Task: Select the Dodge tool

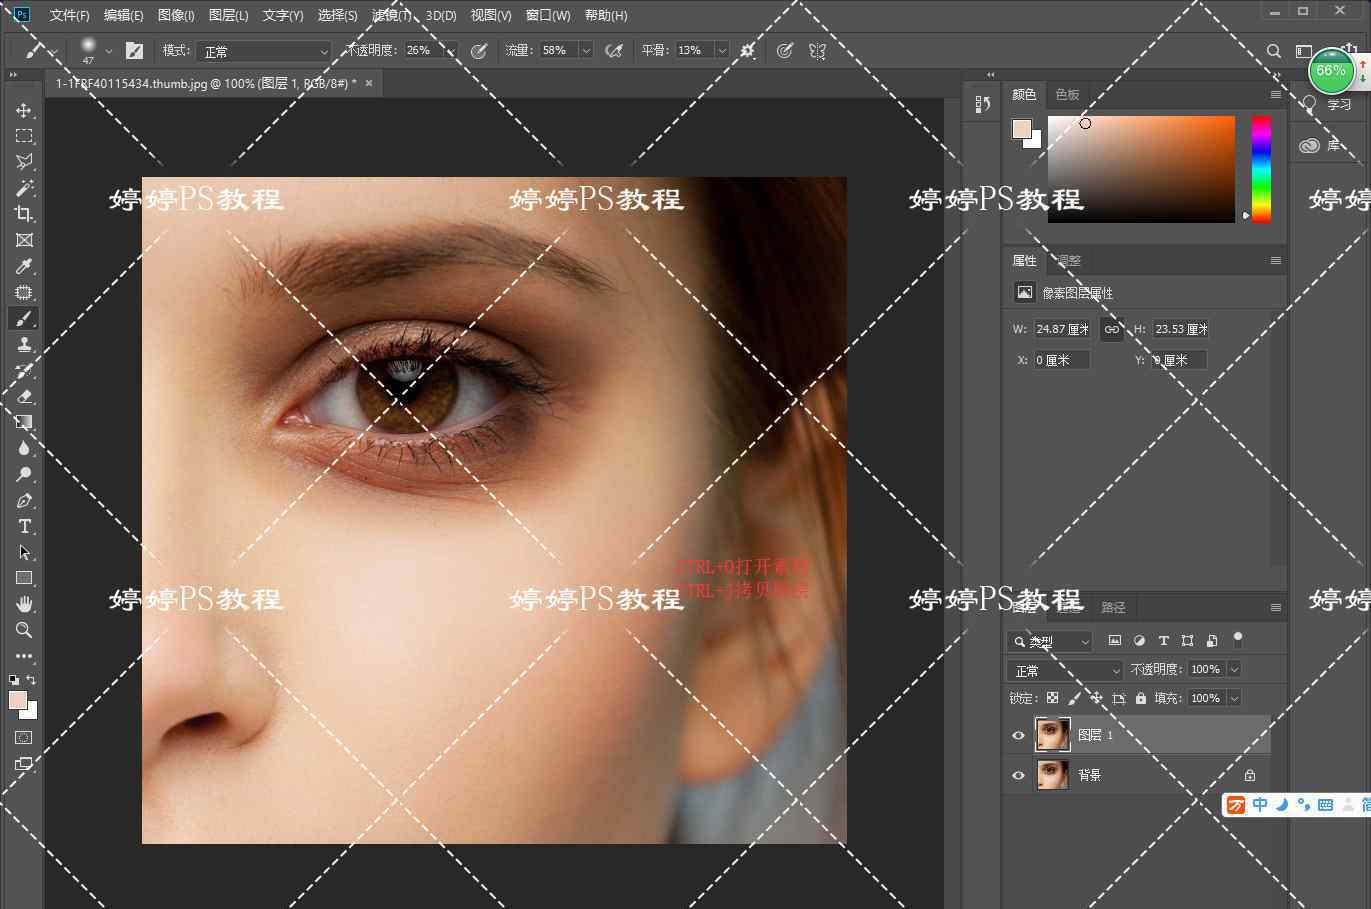Action: click(x=24, y=474)
